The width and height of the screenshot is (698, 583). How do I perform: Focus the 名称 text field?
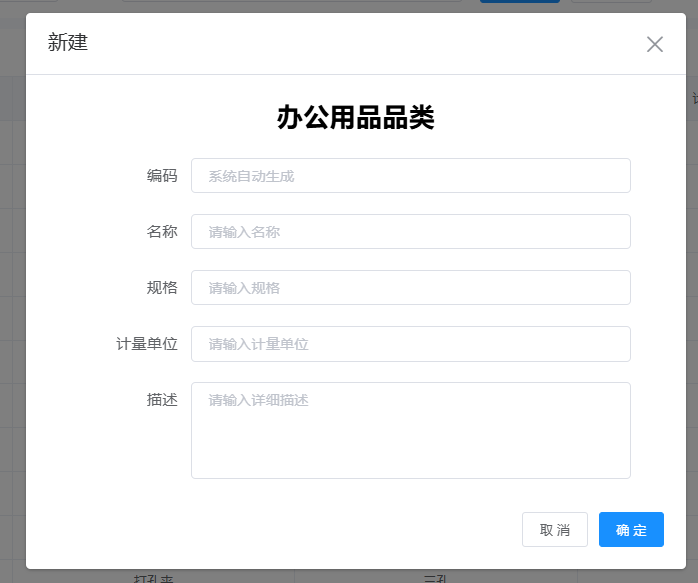[410, 232]
